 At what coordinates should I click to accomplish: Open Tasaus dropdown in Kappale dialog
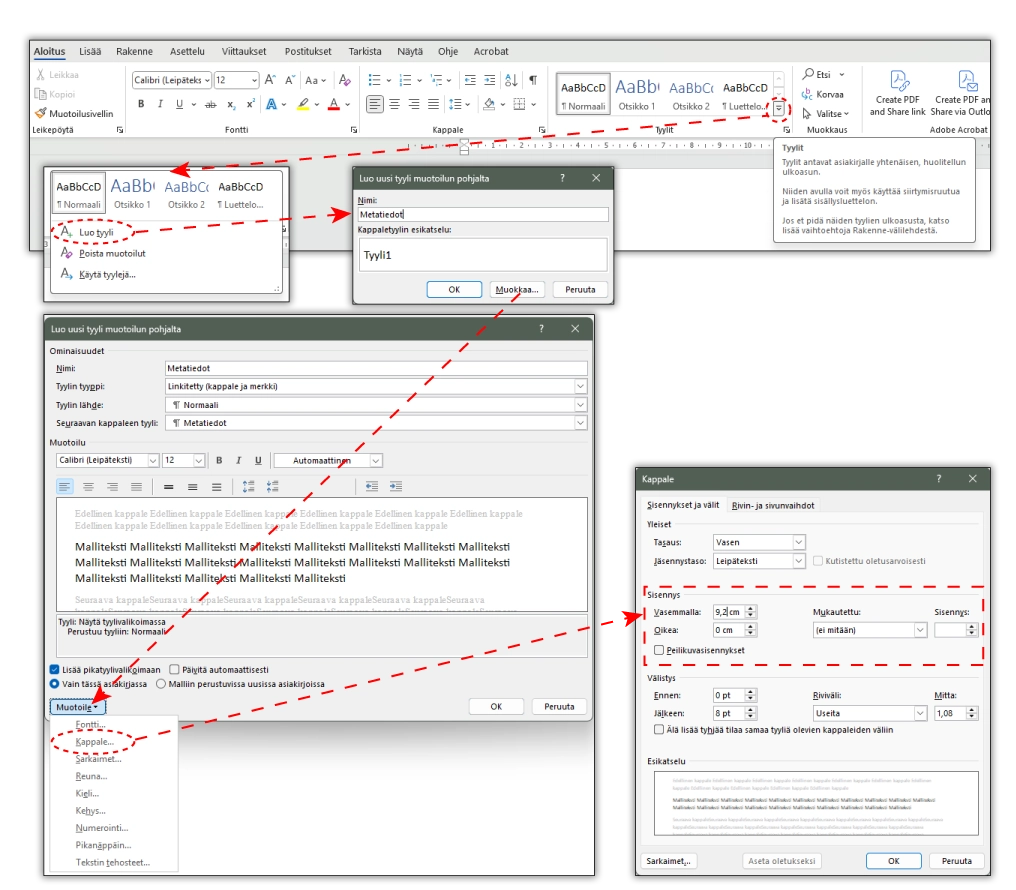click(799, 542)
